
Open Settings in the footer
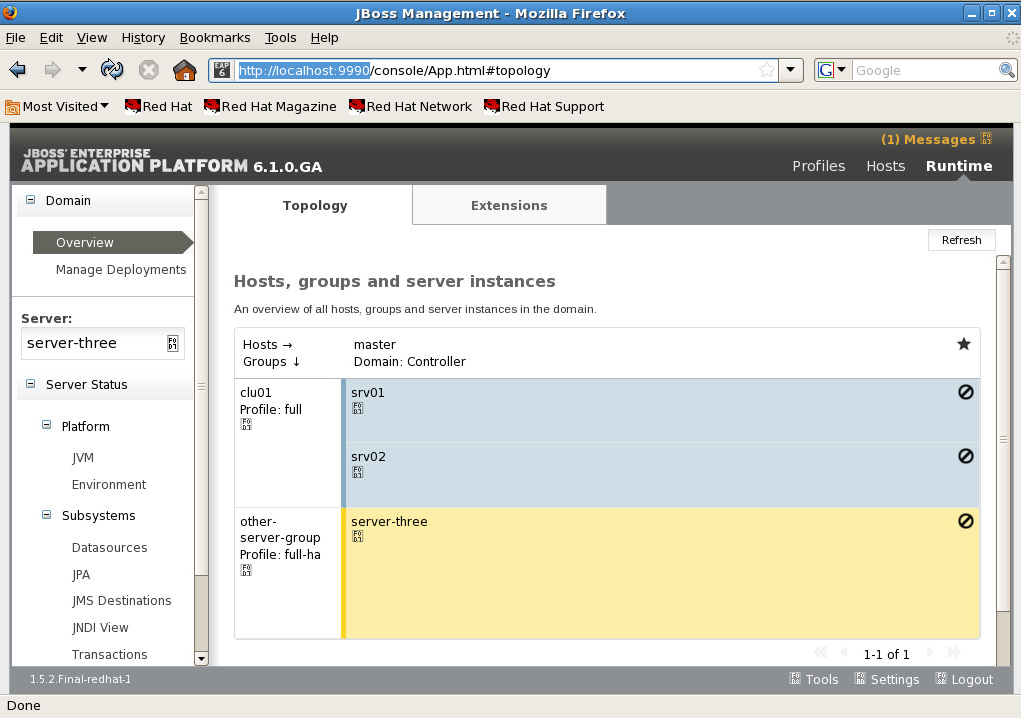[887, 679]
